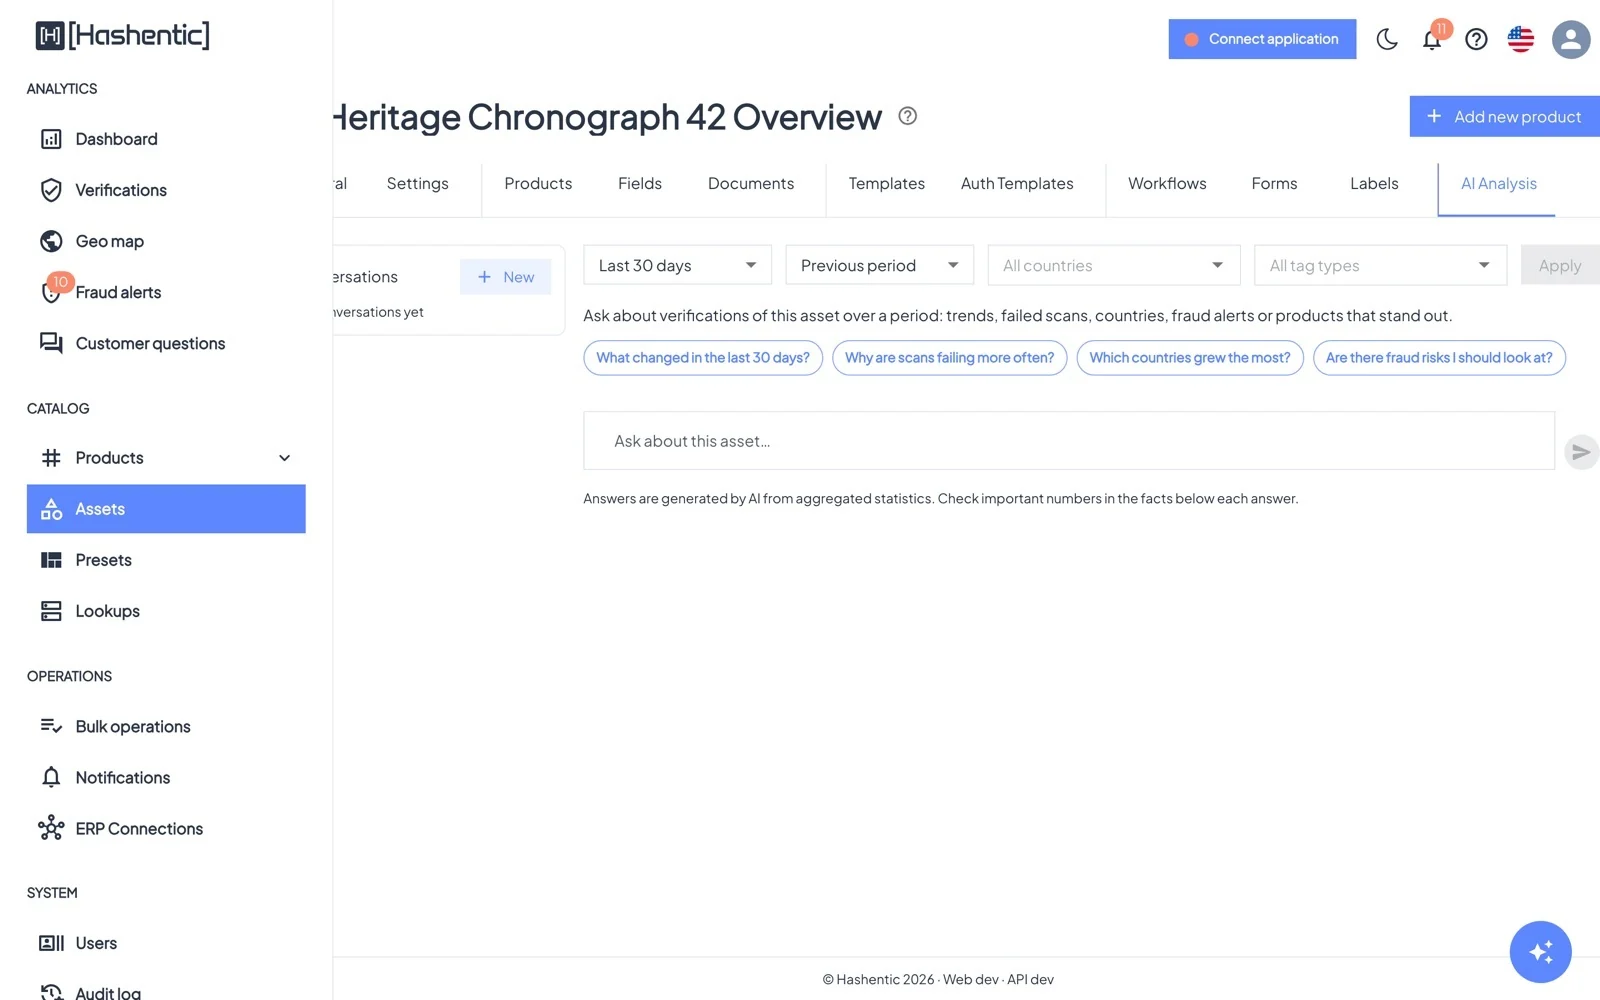Open Presets in catalog
1600x1000 pixels.
tap(166, 560)
